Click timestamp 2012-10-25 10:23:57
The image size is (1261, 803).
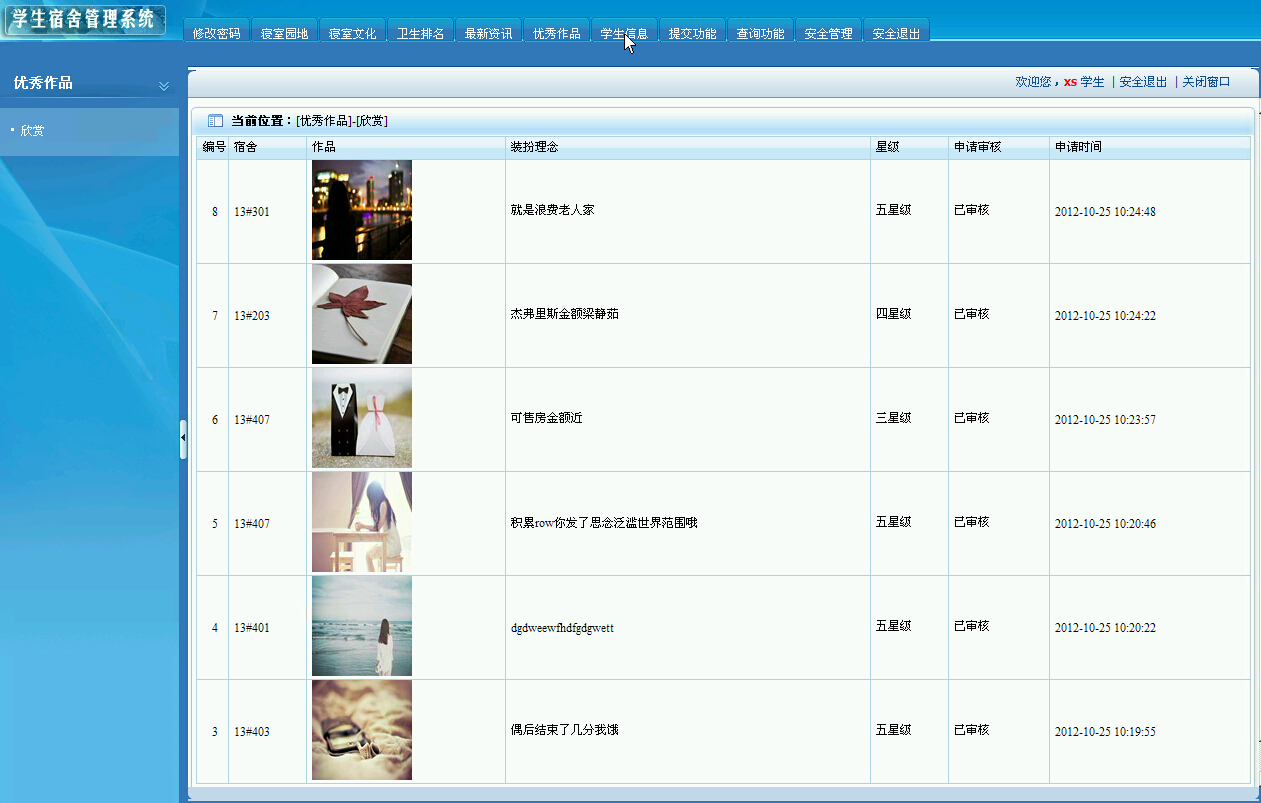tap(1105, 420)
